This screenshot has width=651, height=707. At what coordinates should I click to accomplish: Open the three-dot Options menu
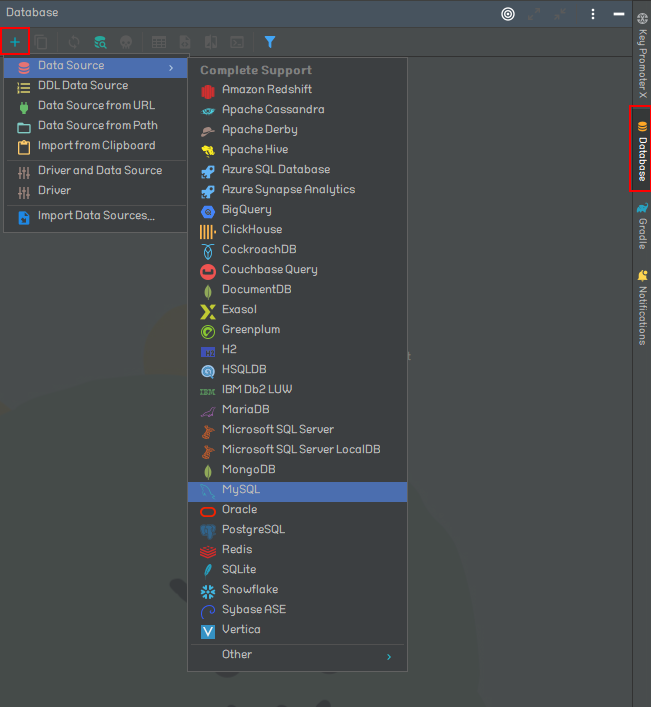(x=593, y=14)
